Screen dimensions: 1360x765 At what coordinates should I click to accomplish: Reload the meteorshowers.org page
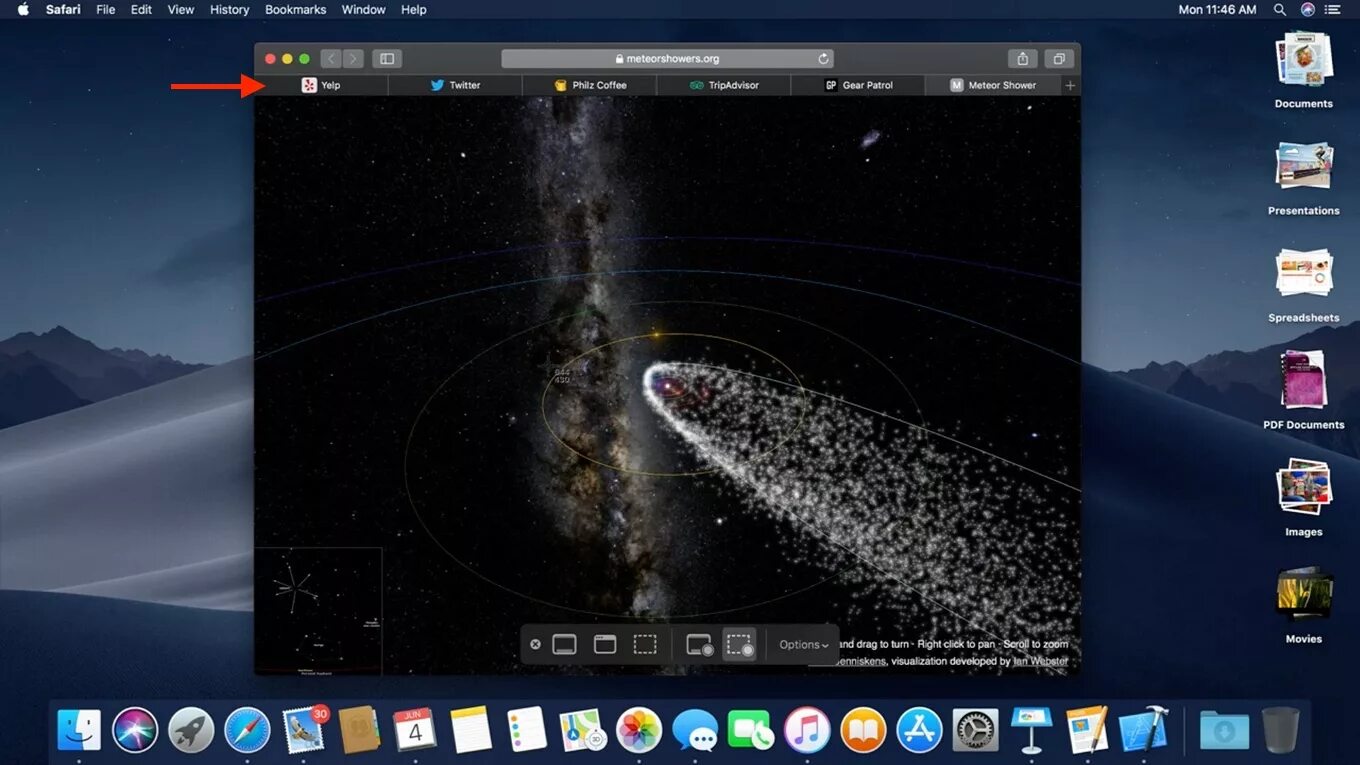pos(823,58)
